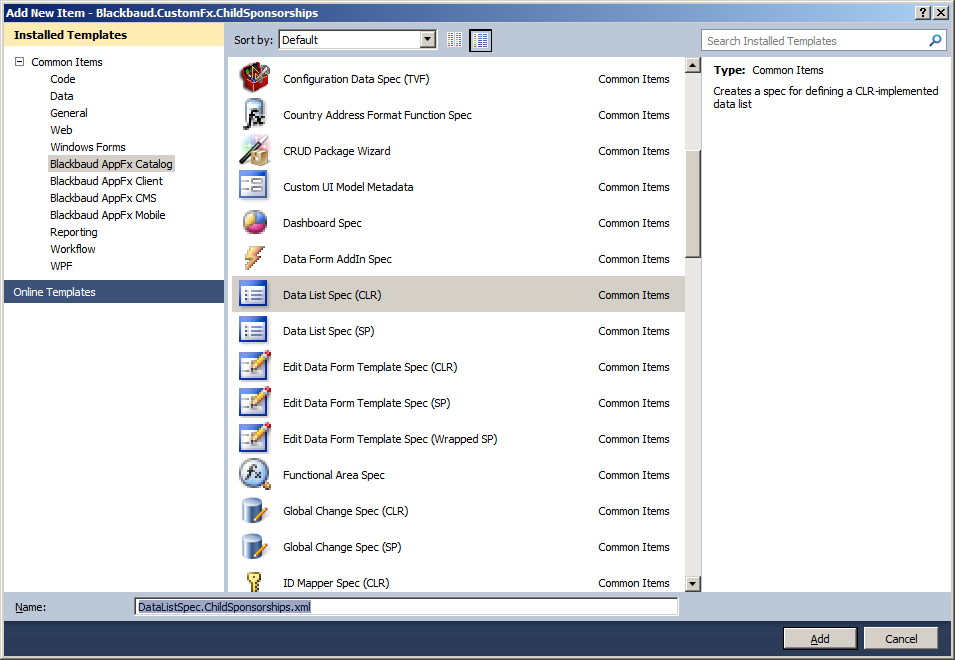Click the Add button
The height and width of the screenshot is (660, 955).
(x=820, y=639)
